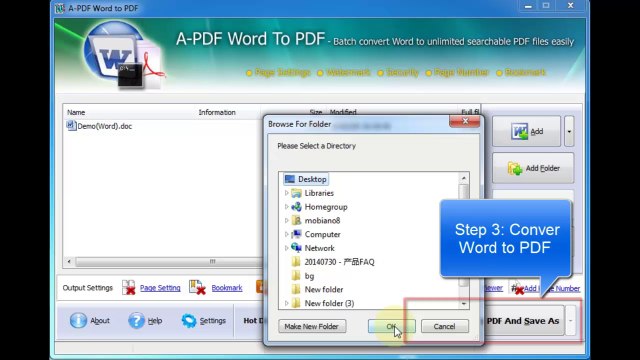This screenshot has width=640, height=360.
Task: Click the Page Setting link
Action: 160,288
